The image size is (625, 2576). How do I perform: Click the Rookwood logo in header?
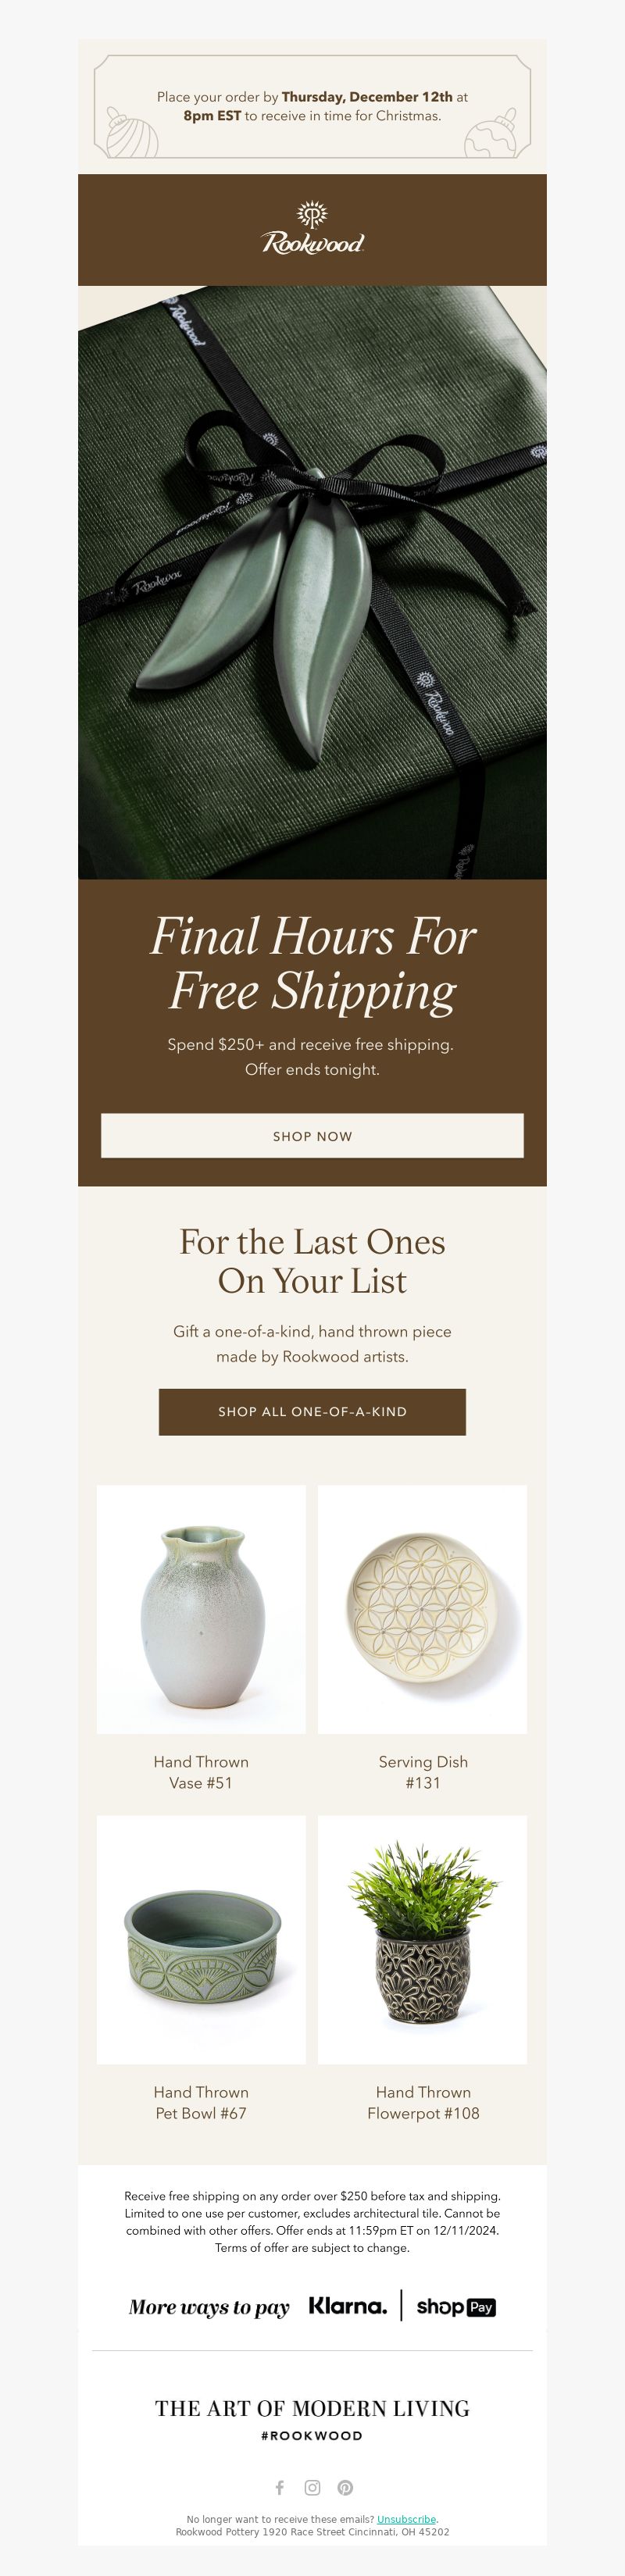click(312, 228)
